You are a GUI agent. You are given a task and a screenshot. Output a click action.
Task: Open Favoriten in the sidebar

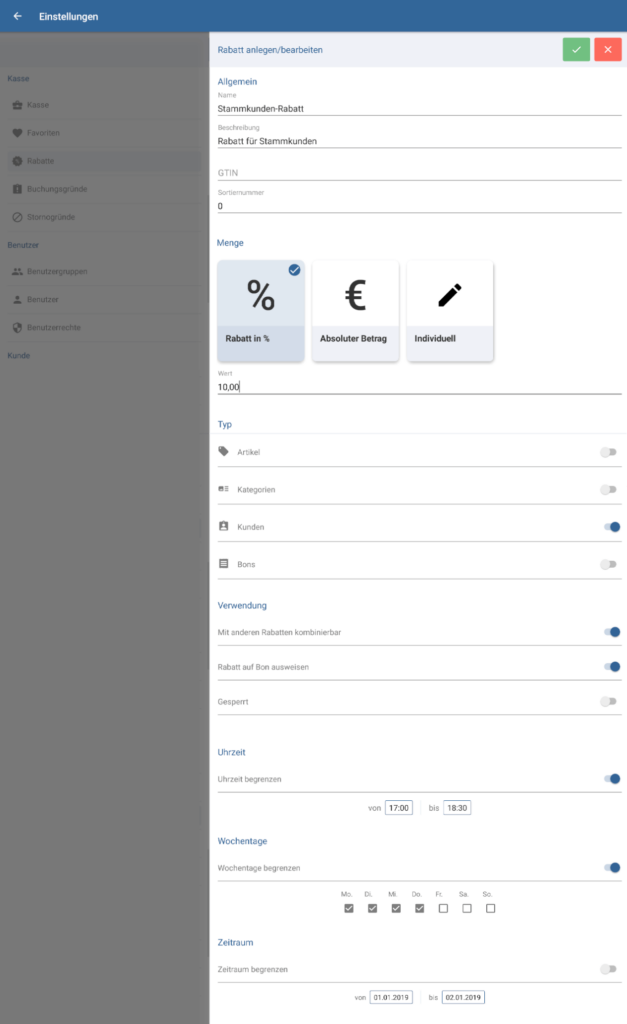click(x=44, y=133)
